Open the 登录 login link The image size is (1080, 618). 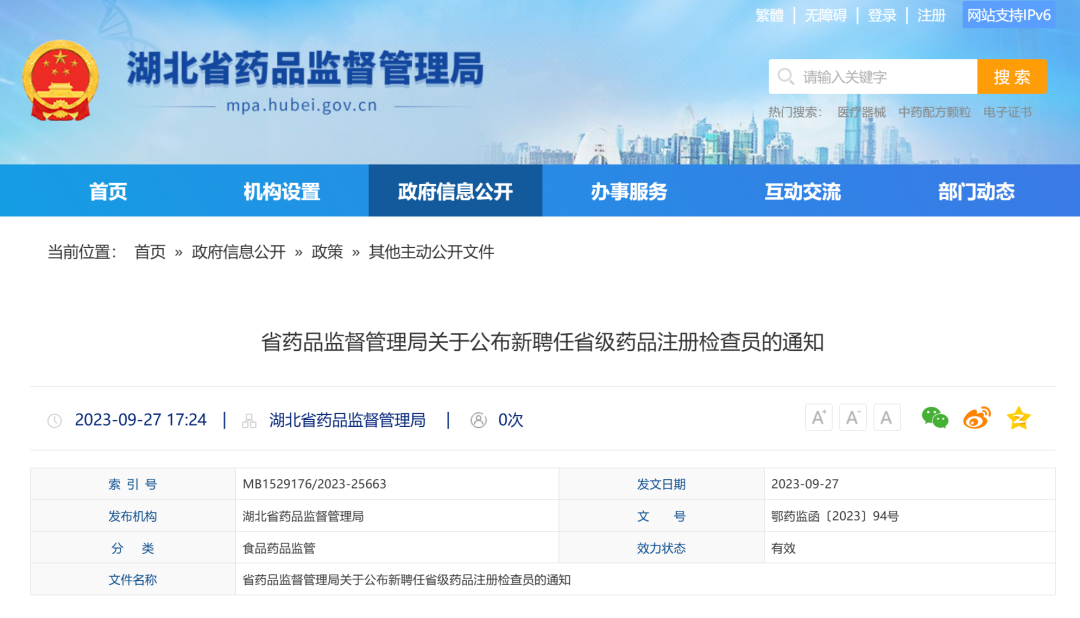[x=882, y=15]
